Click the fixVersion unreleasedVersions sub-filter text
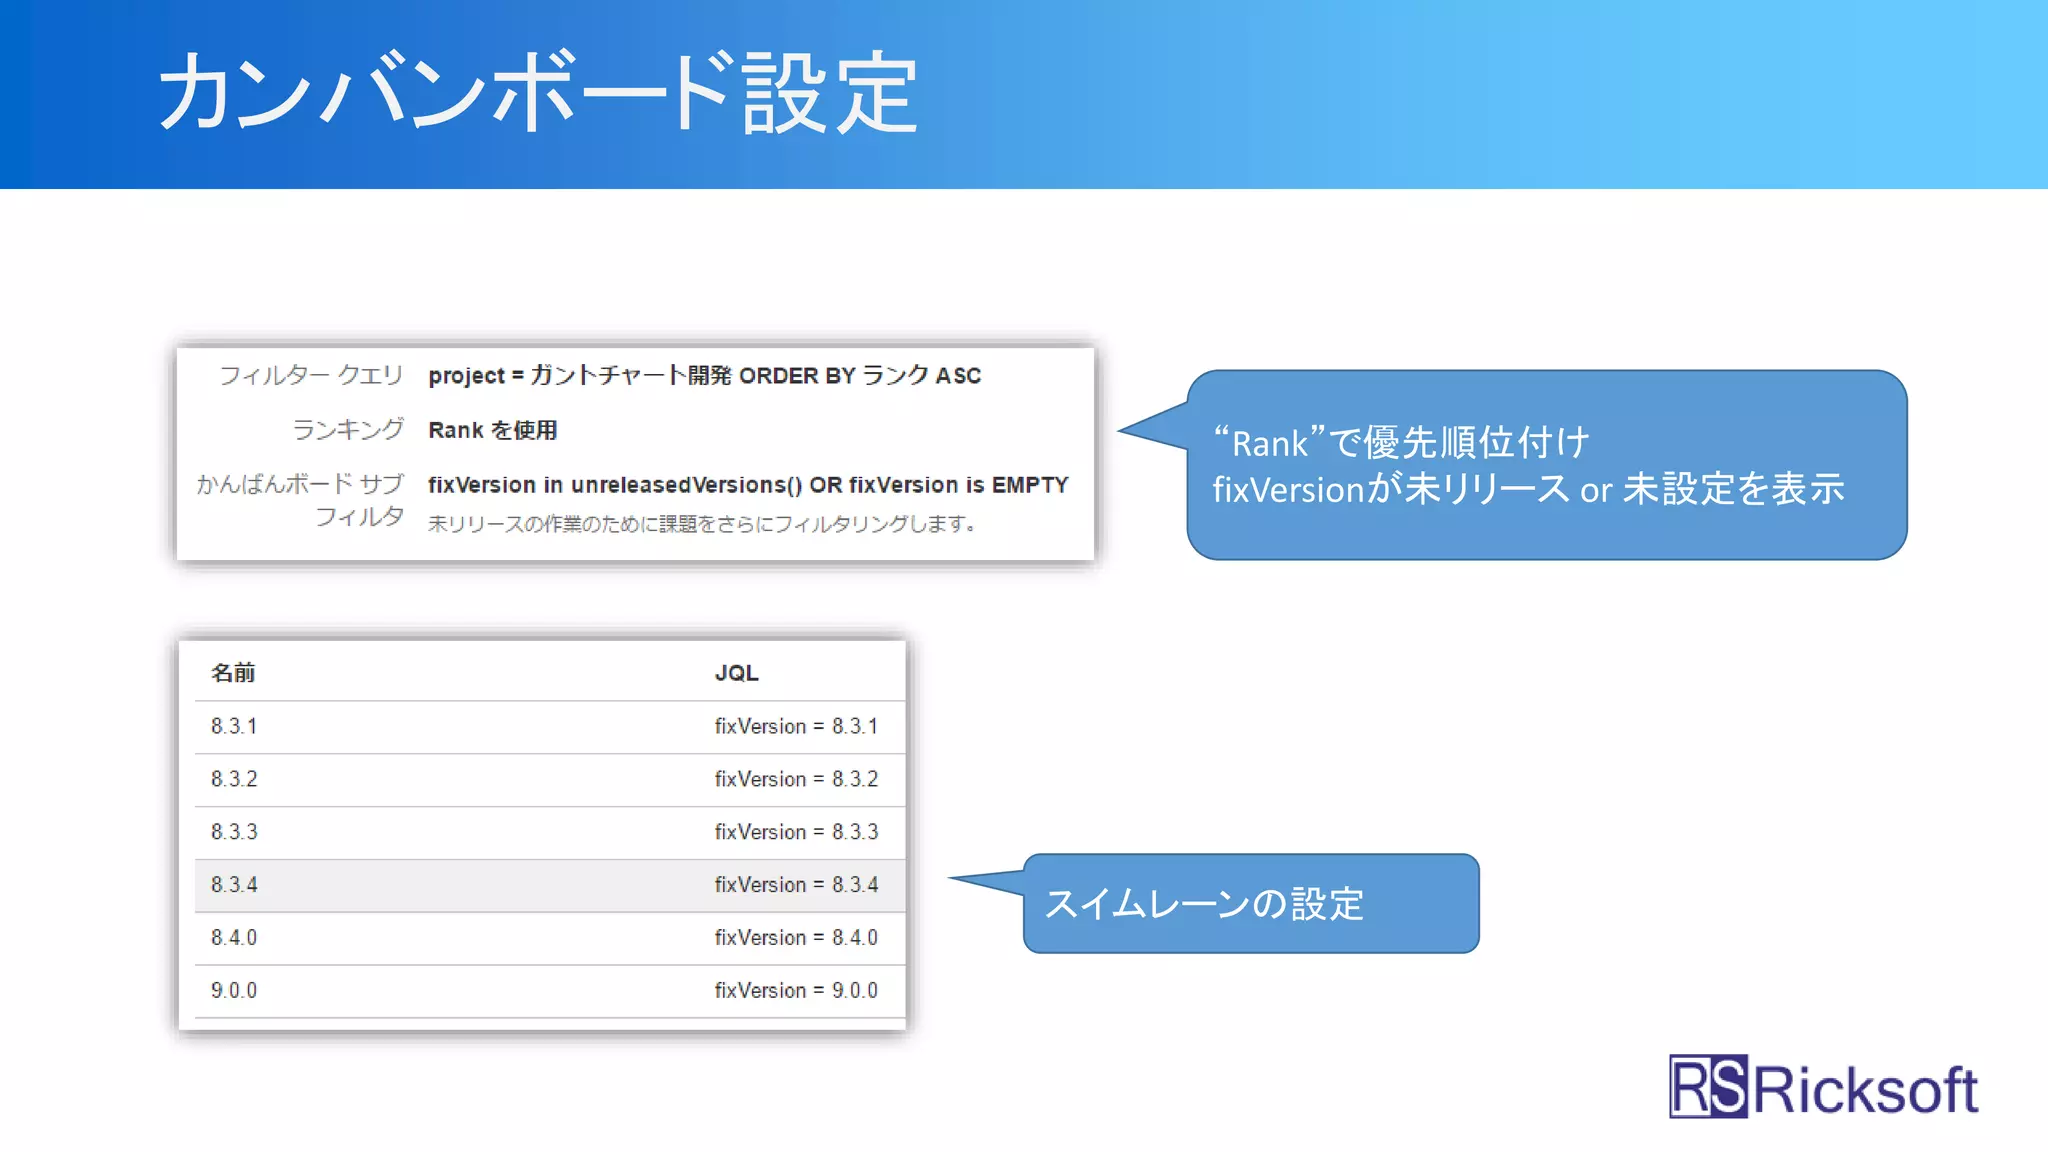Screen dimensions: 2048x1152 748,485
